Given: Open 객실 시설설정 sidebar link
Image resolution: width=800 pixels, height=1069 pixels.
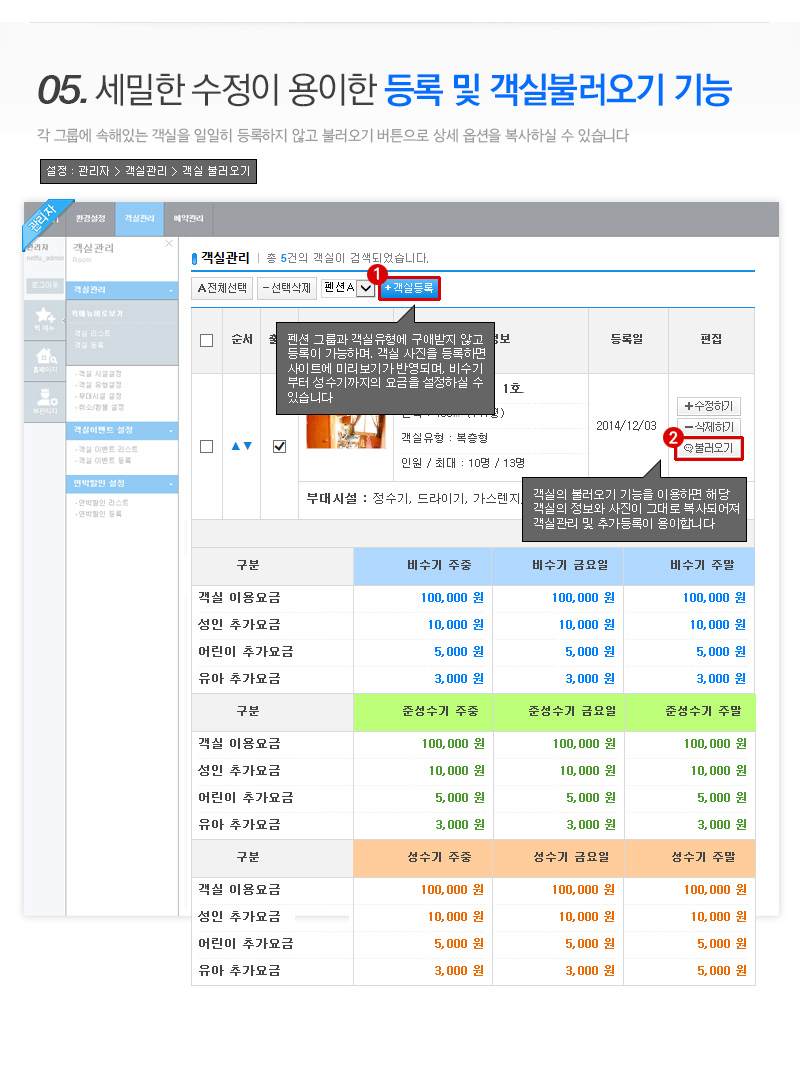Looking at the screenshot, I should 99,374.
